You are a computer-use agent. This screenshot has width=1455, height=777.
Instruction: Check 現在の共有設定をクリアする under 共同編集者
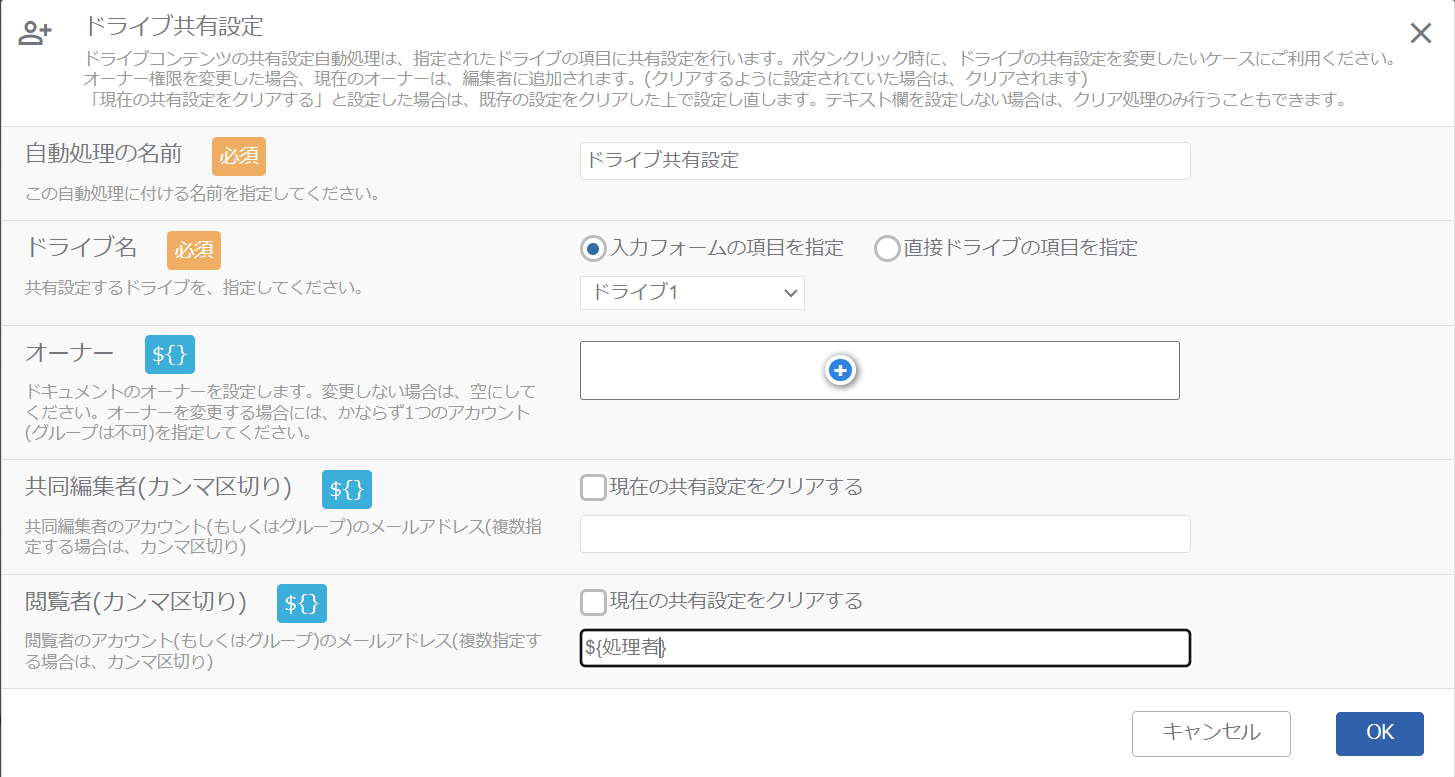point(593,487)
